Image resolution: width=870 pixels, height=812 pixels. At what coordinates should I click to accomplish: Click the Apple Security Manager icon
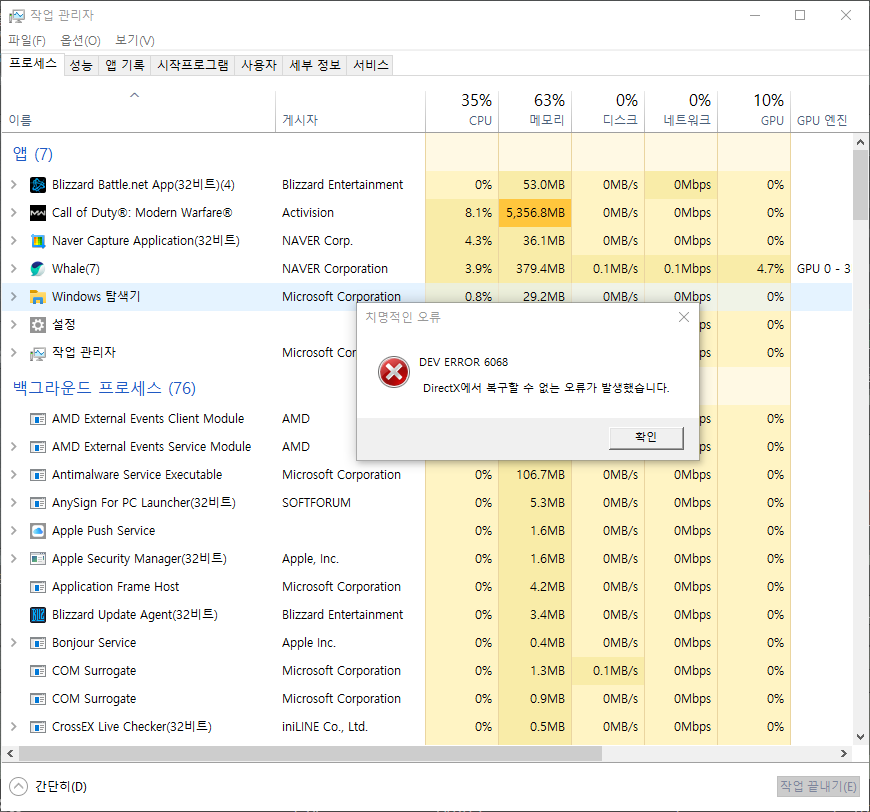[38, 559]
